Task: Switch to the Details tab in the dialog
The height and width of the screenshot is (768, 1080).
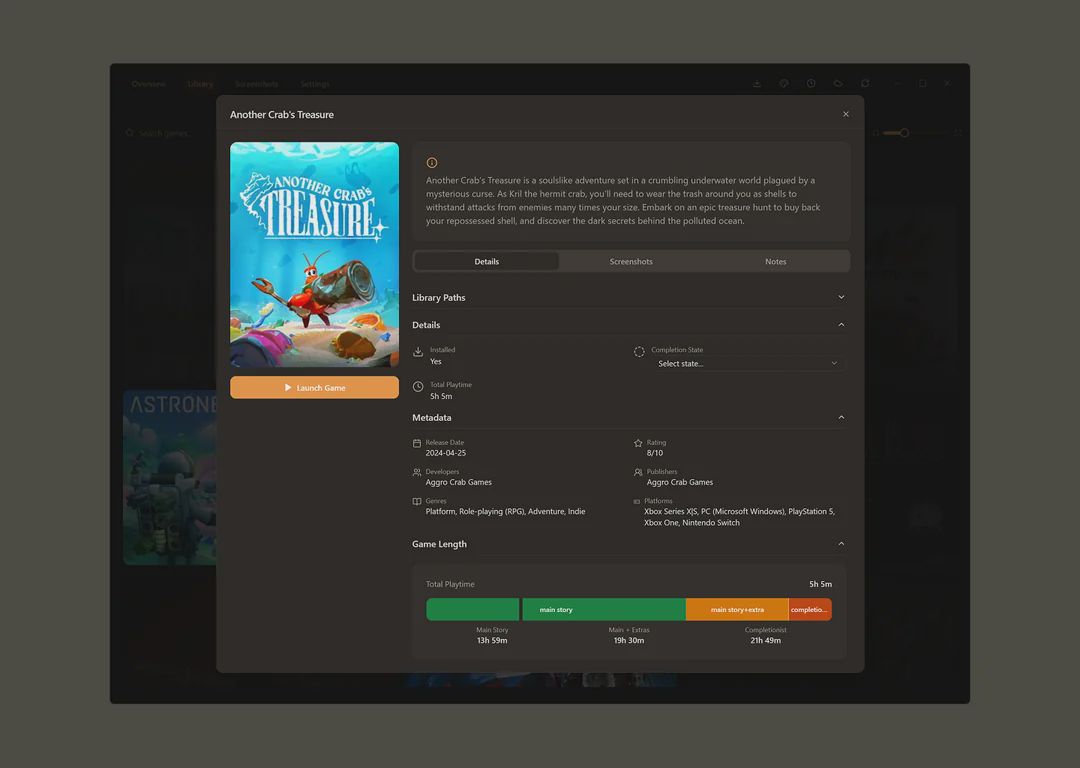Action: pos(487,262)
